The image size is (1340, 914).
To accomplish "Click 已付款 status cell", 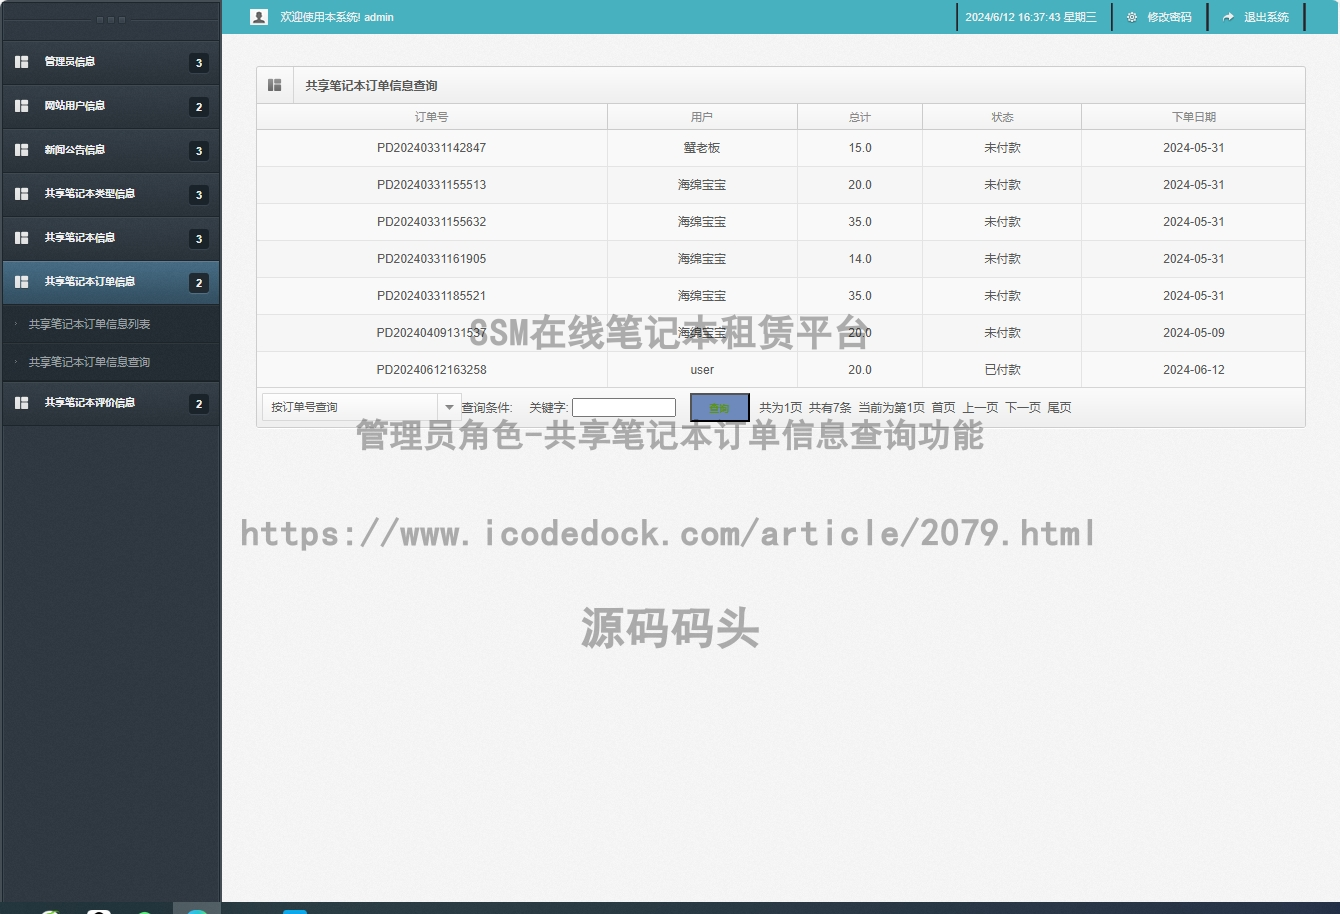I will pyautogui.click(x=1002, y=370).
